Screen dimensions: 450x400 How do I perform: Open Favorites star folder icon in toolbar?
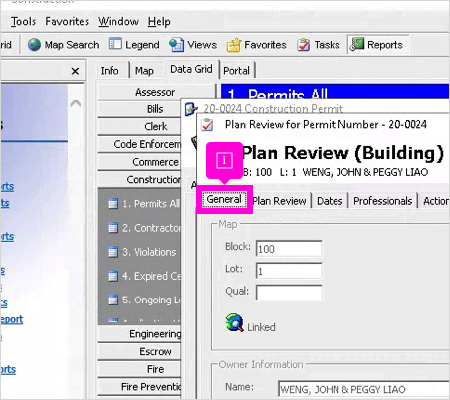(234, 45)
